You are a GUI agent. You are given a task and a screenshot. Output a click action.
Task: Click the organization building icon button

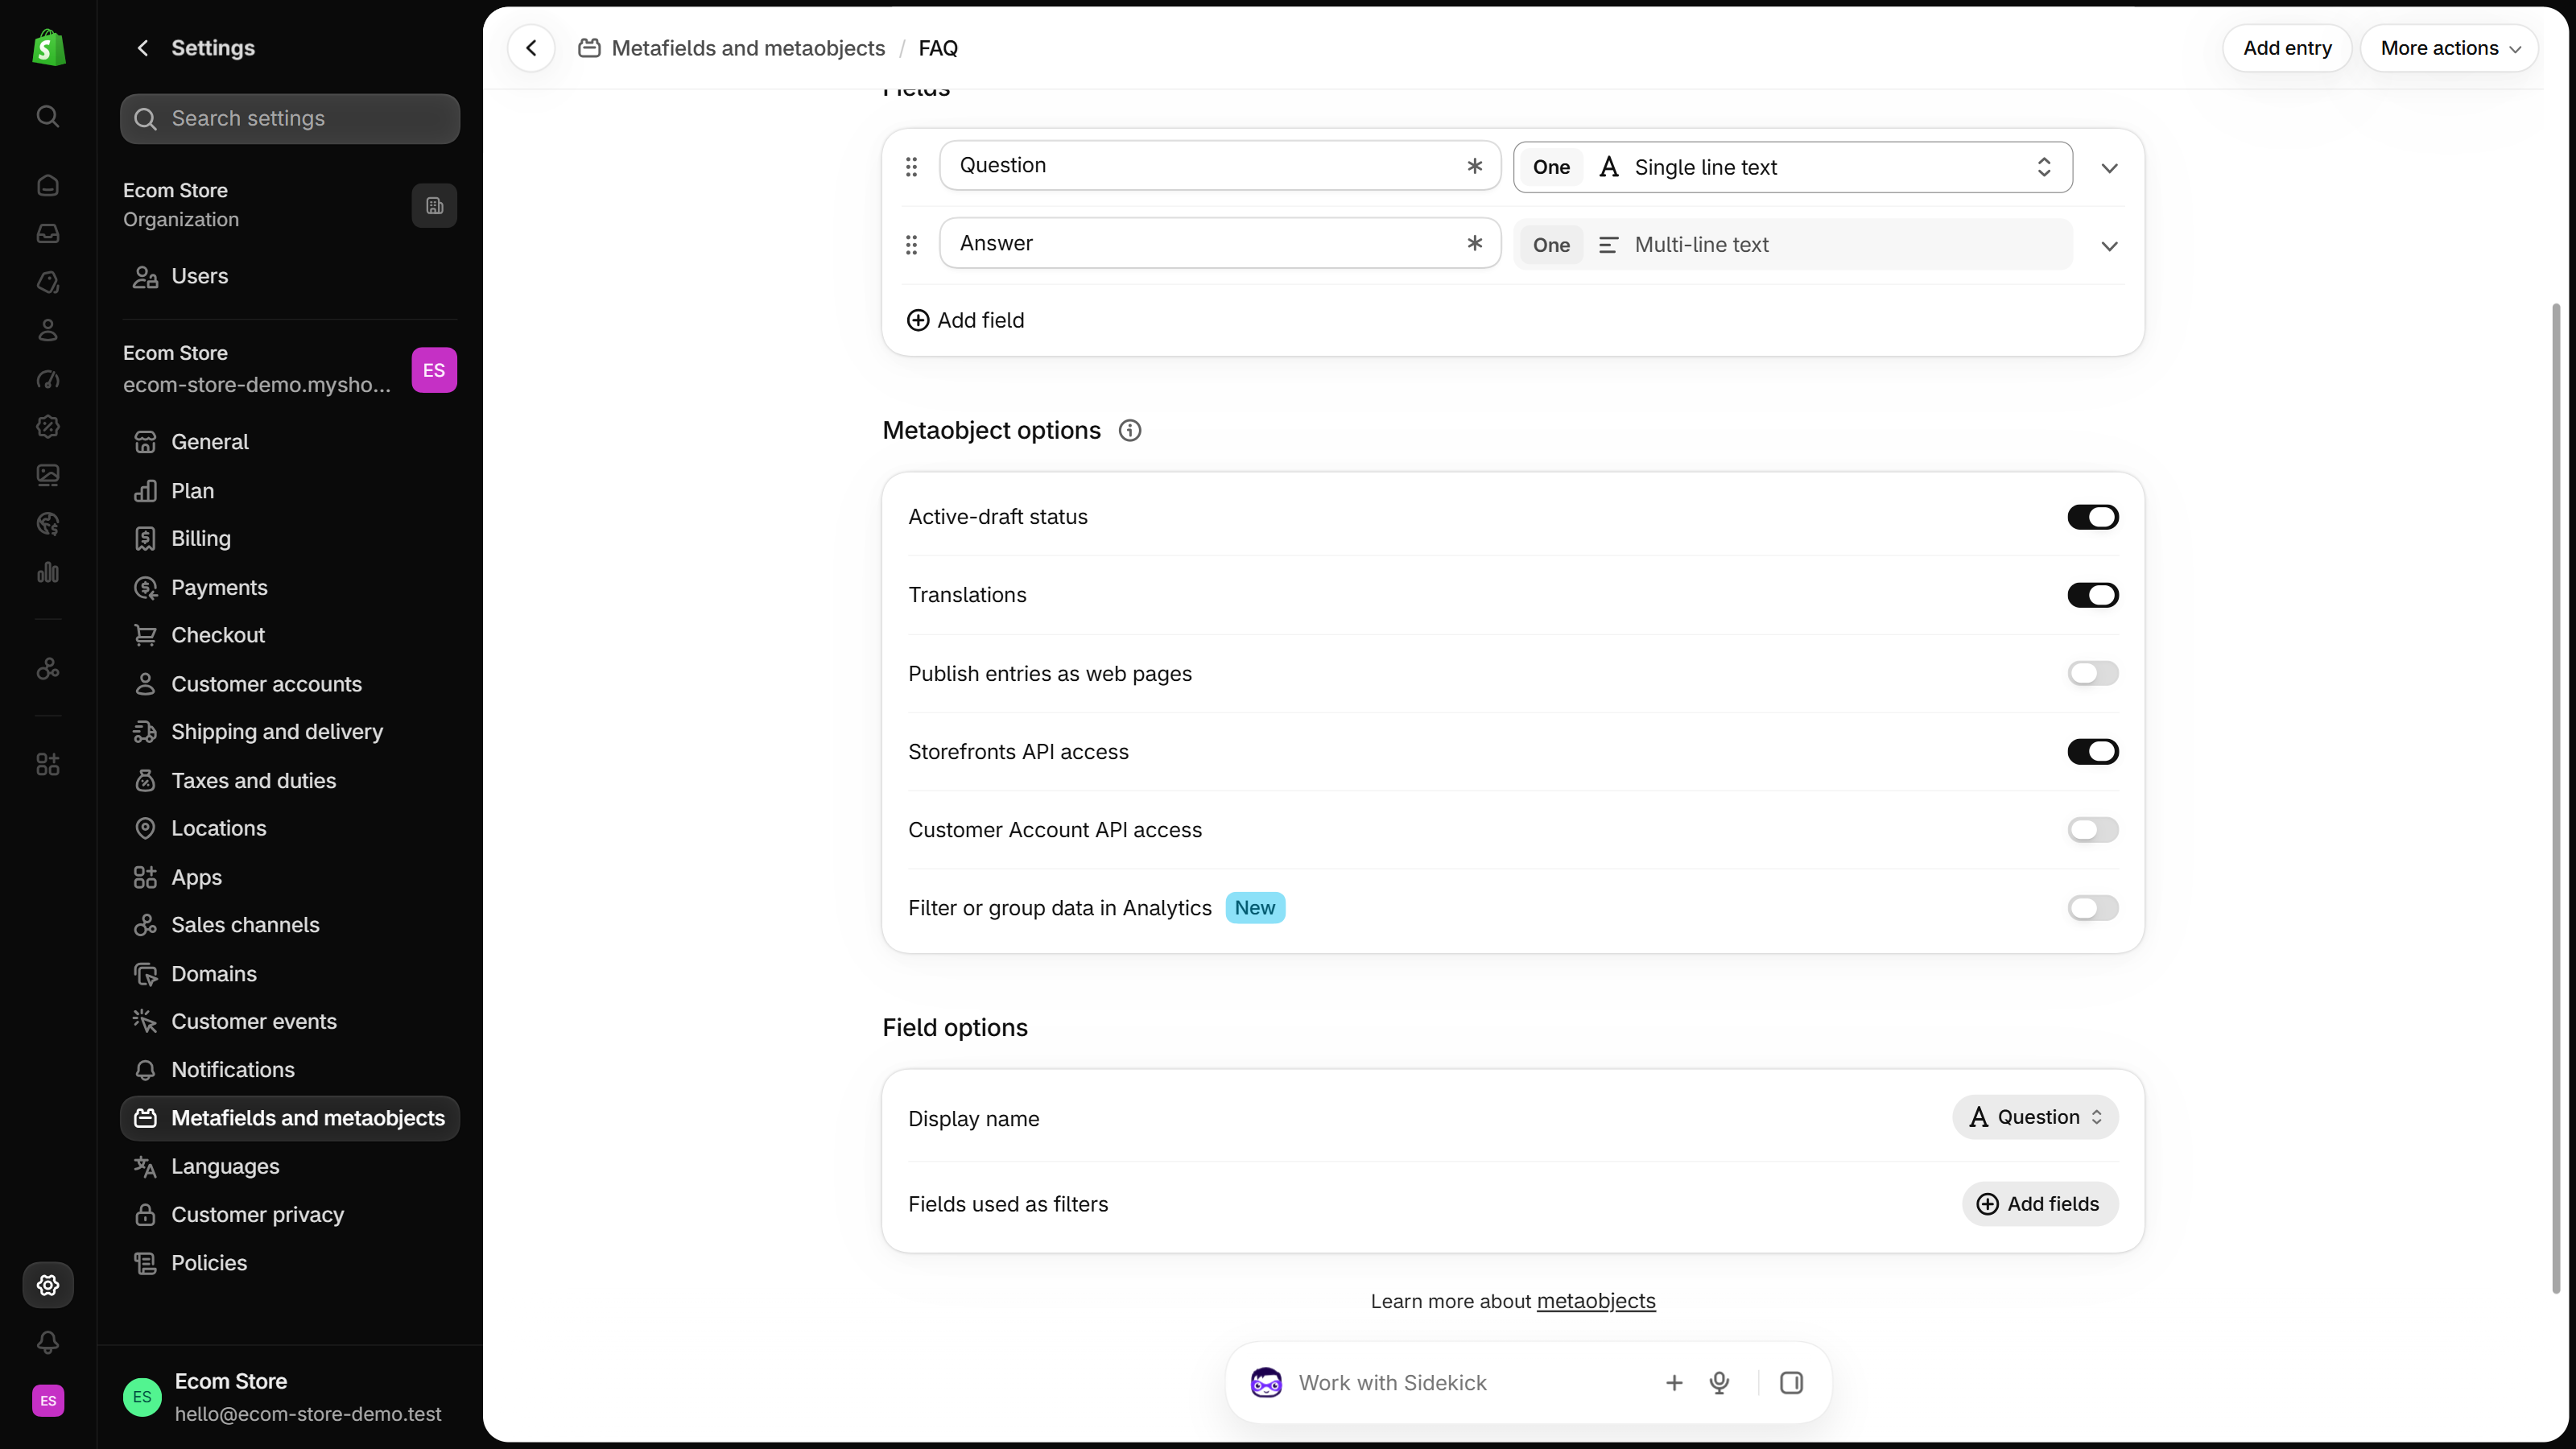(434, 205)
